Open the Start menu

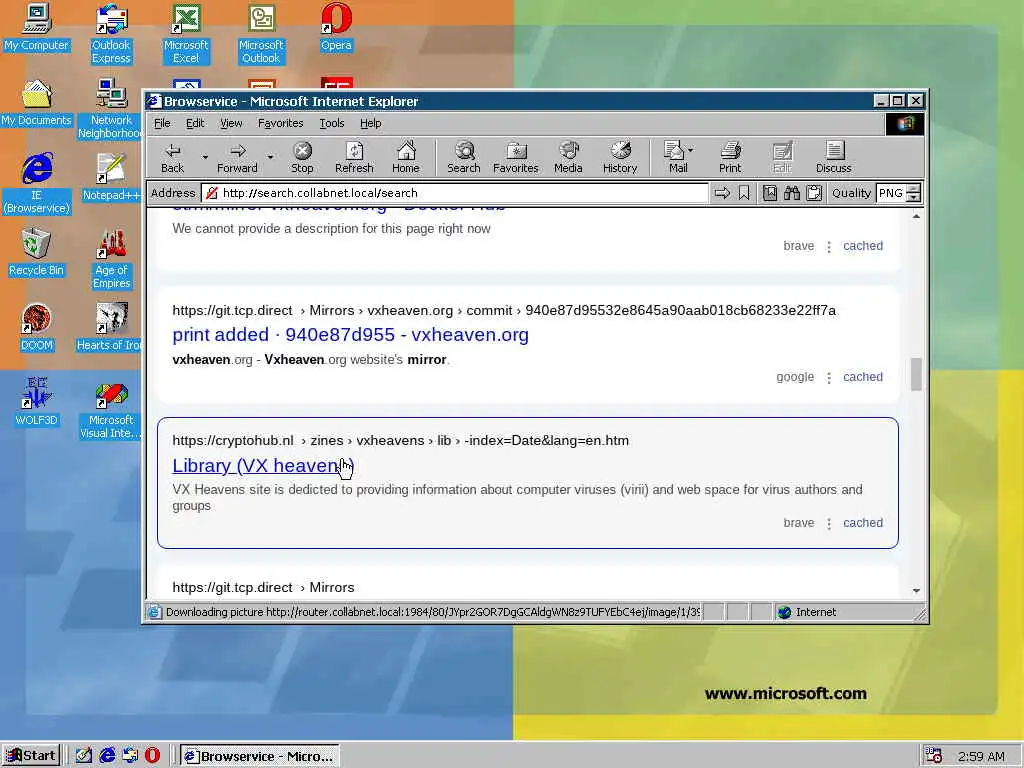pos(31,756)
